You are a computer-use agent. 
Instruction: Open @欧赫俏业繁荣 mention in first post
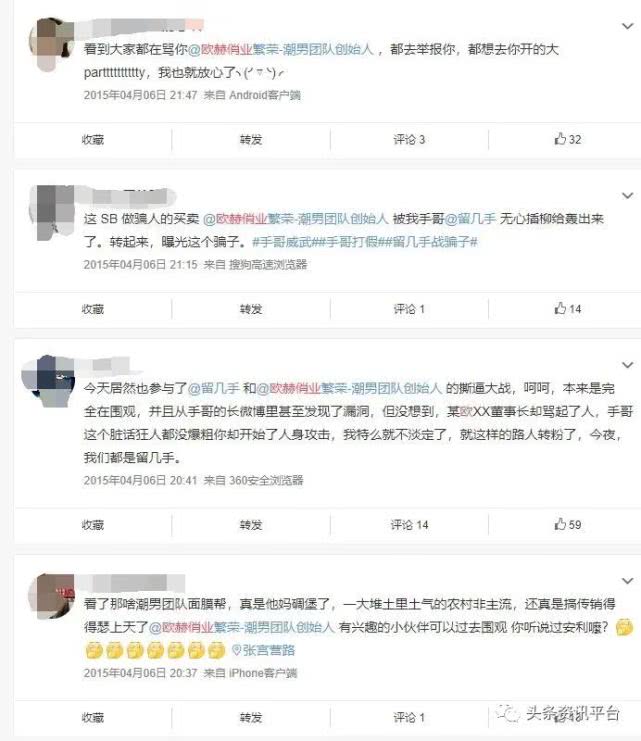(x=281, y=49)
